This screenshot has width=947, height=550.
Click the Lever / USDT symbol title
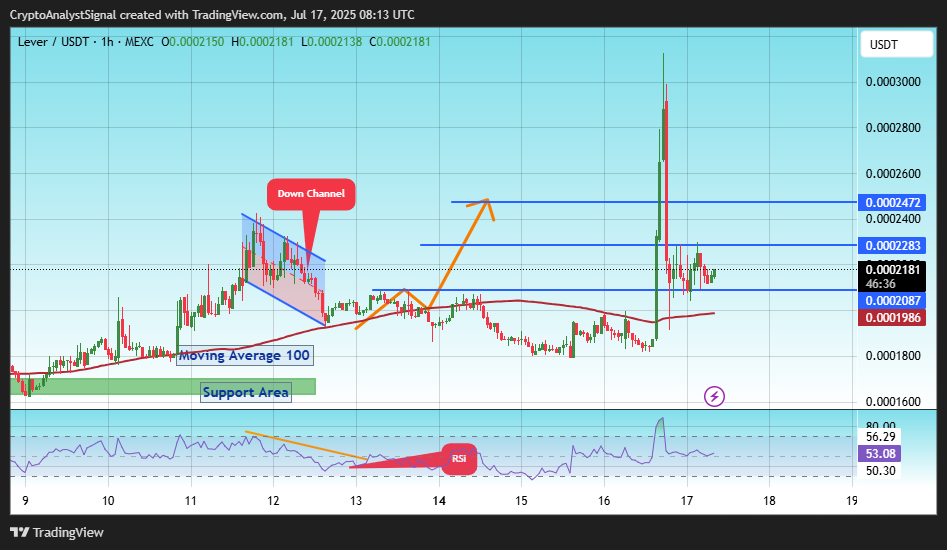coord(53,42)
